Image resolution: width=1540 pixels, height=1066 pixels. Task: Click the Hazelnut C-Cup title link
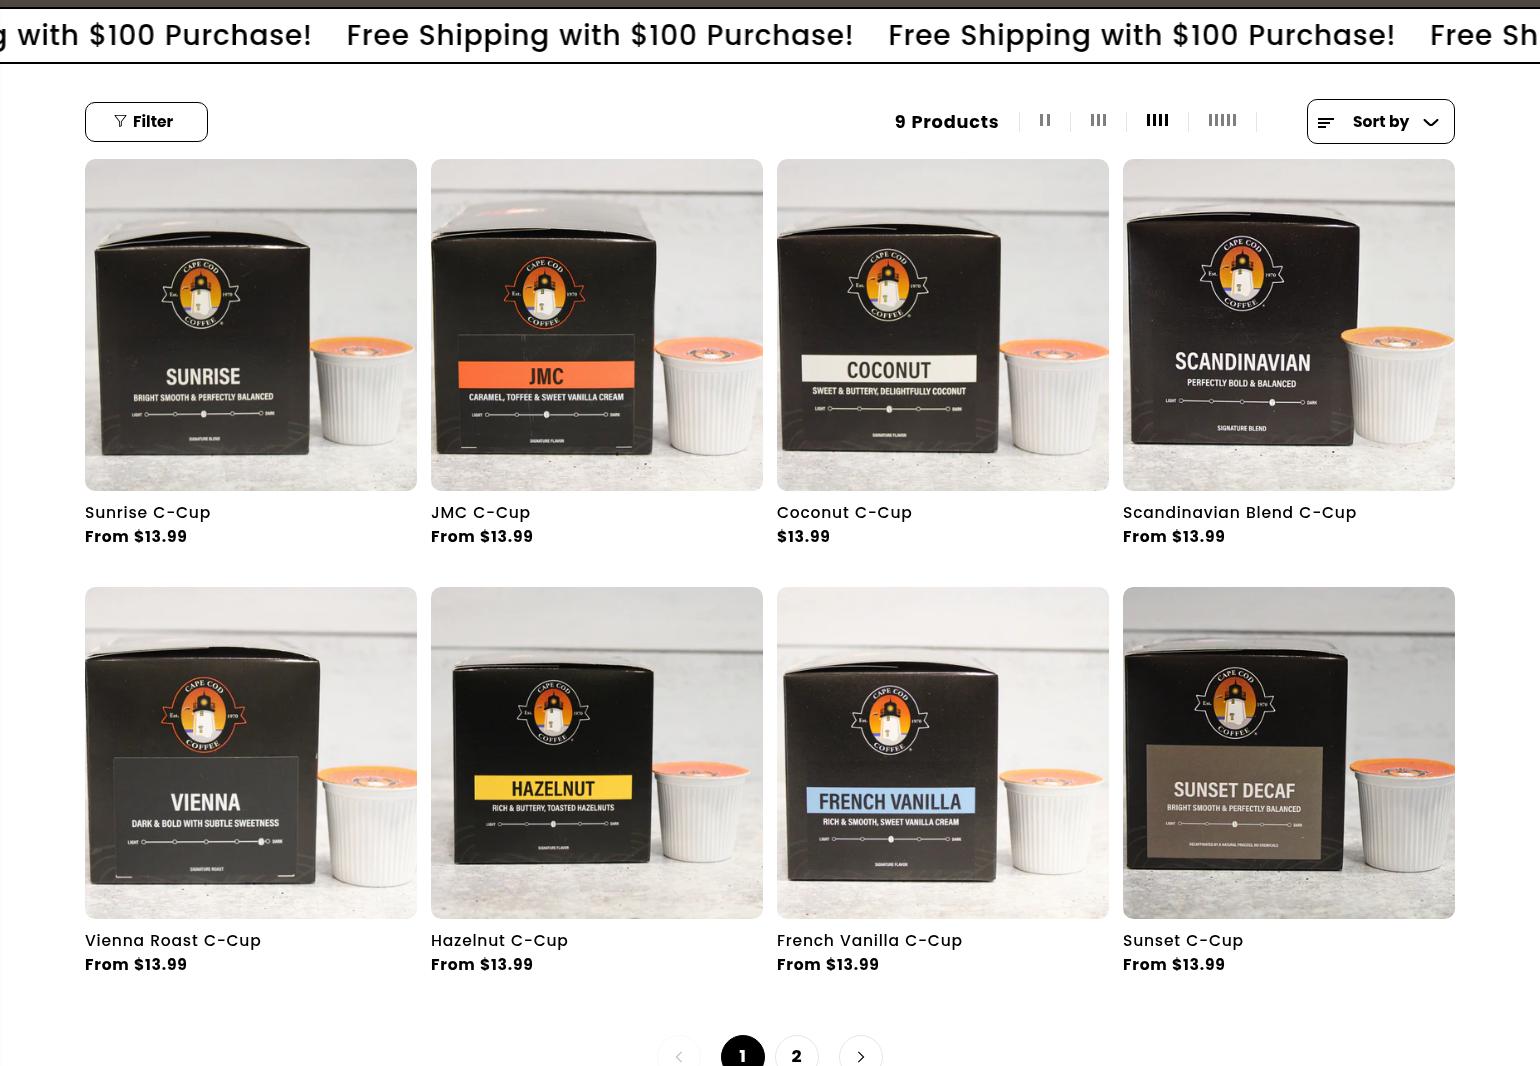[499, 941]
